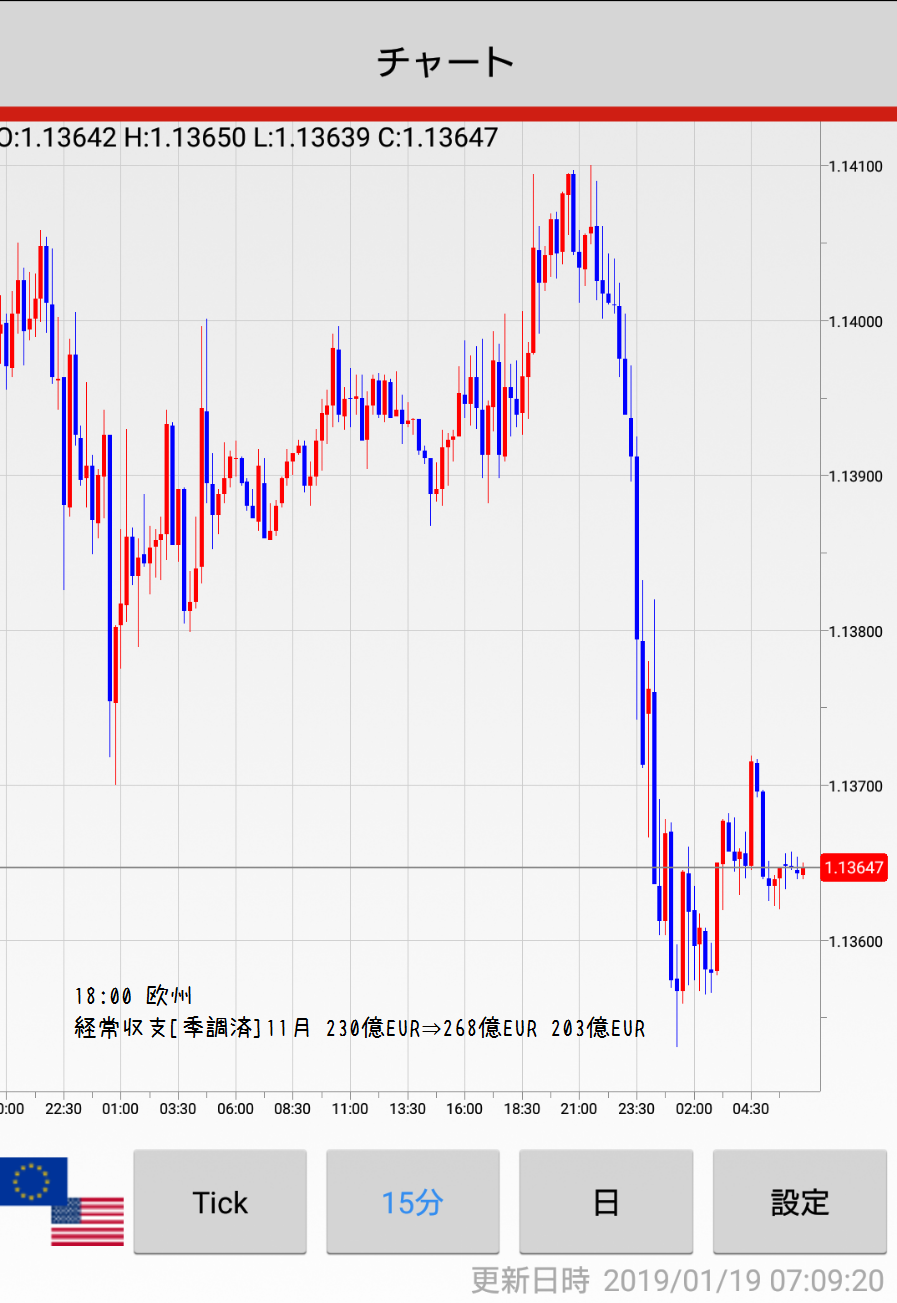897x1303 pixels.
Task: Tap the US flag currency icon
Action: pos(88,1221)
